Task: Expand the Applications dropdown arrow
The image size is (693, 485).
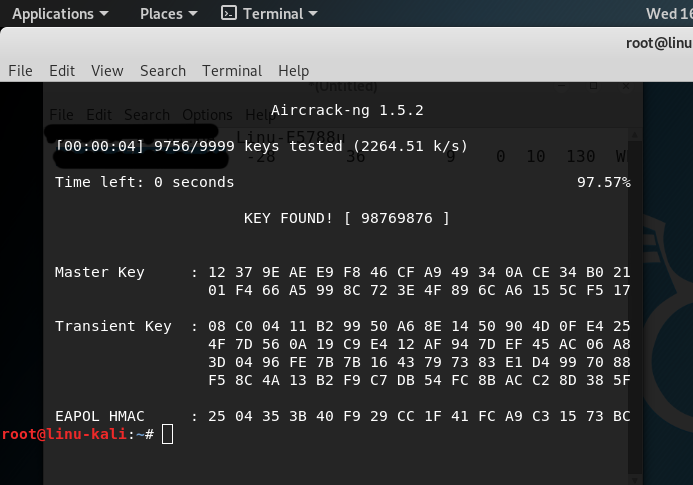Action: (104, 14)
